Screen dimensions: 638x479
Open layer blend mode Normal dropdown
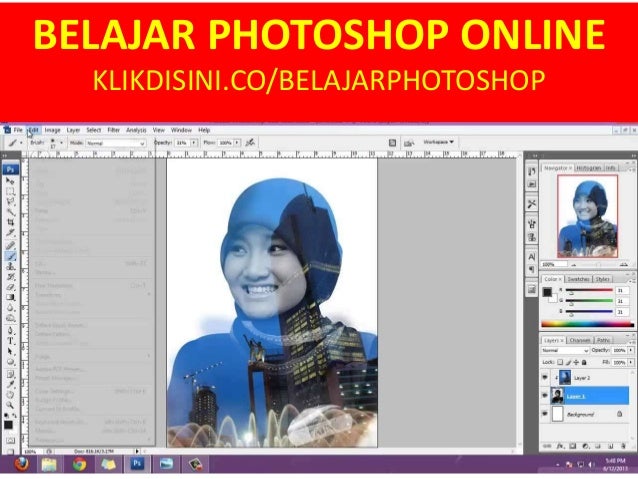click(565, 350)
